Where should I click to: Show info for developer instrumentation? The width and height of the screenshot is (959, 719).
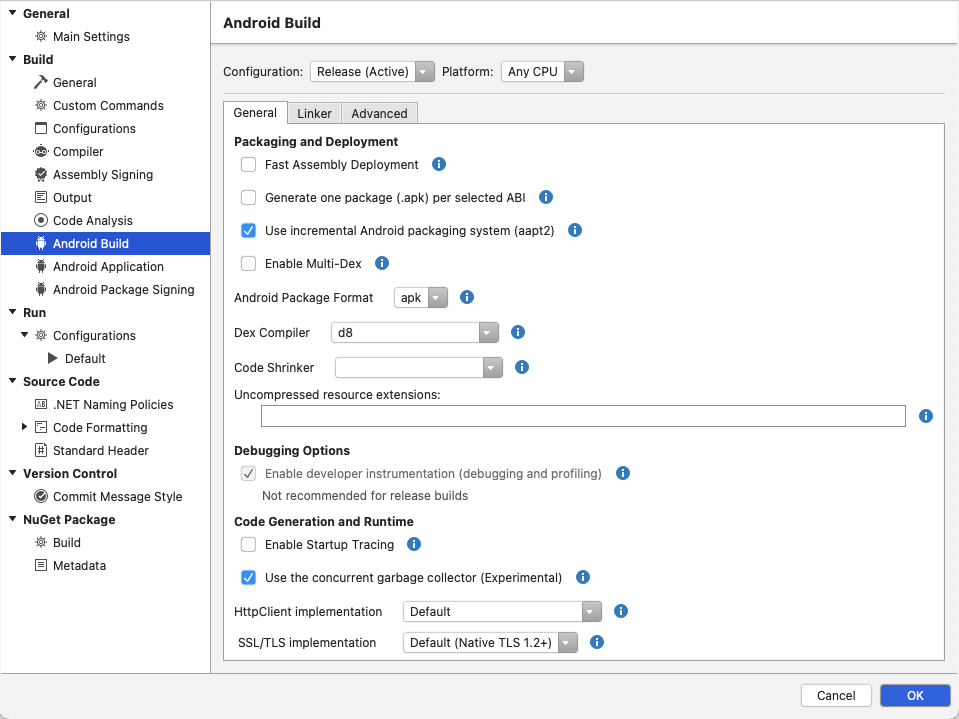point(623,473)
